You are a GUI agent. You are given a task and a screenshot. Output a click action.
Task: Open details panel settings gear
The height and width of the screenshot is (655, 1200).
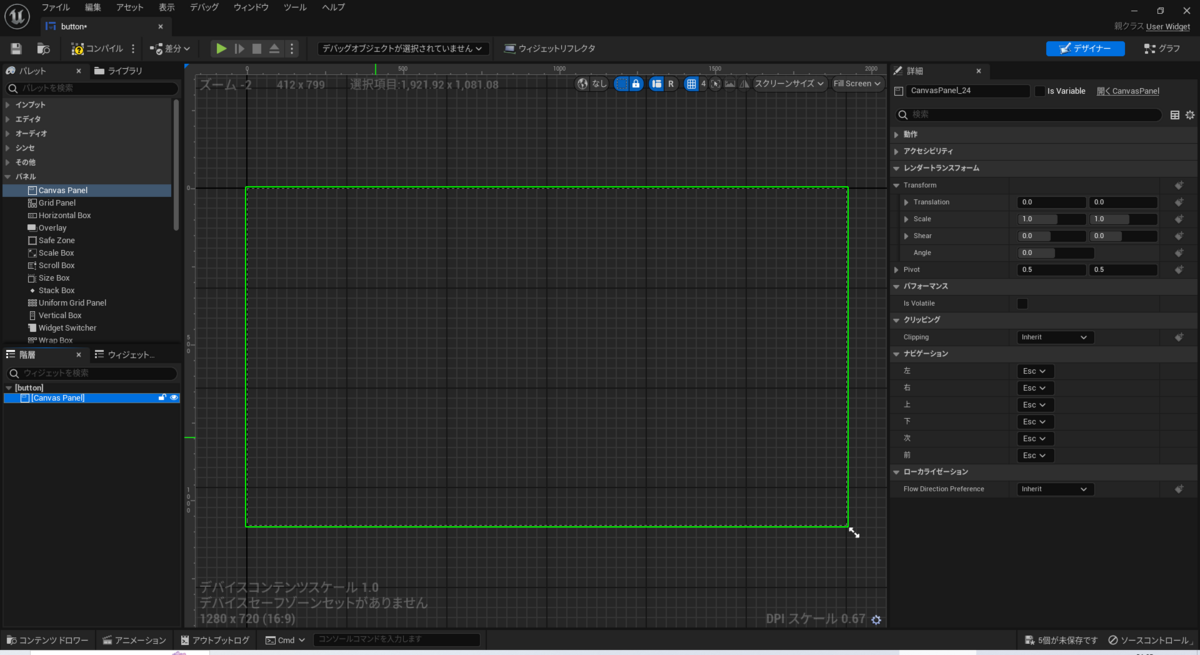1190,115
